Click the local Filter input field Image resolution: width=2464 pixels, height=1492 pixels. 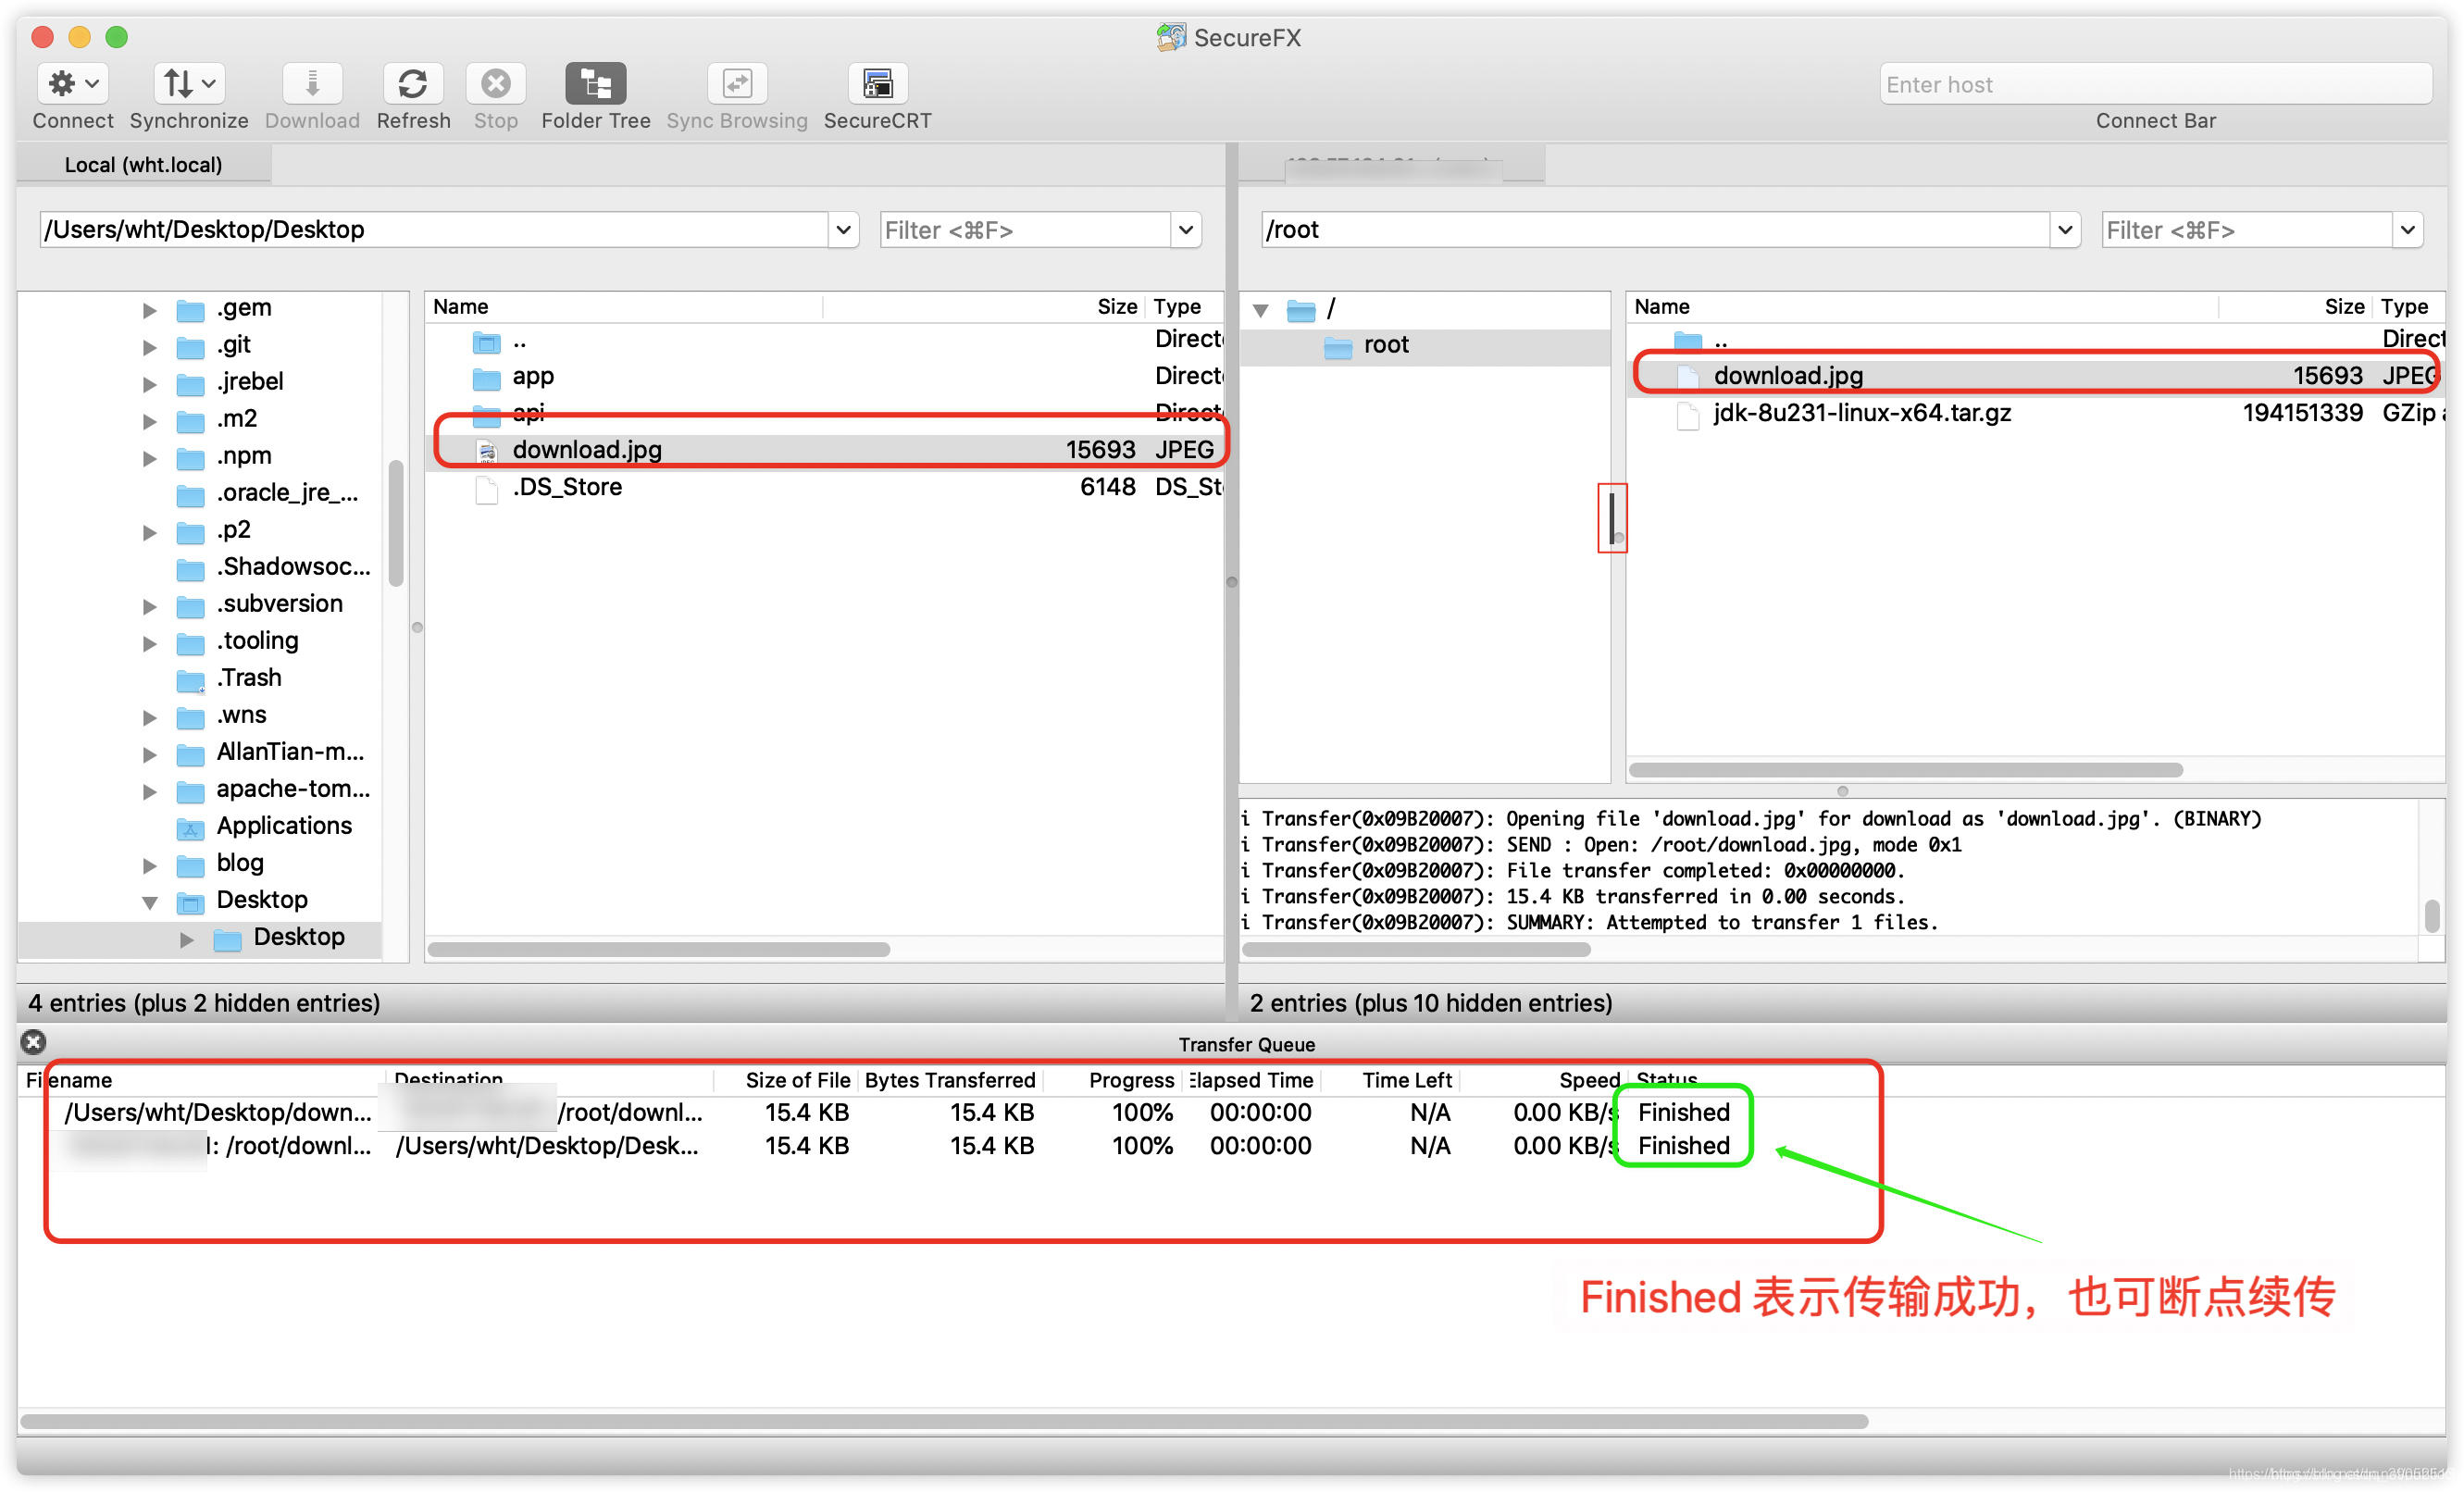pyautogui.click(x=1025, y=230)
